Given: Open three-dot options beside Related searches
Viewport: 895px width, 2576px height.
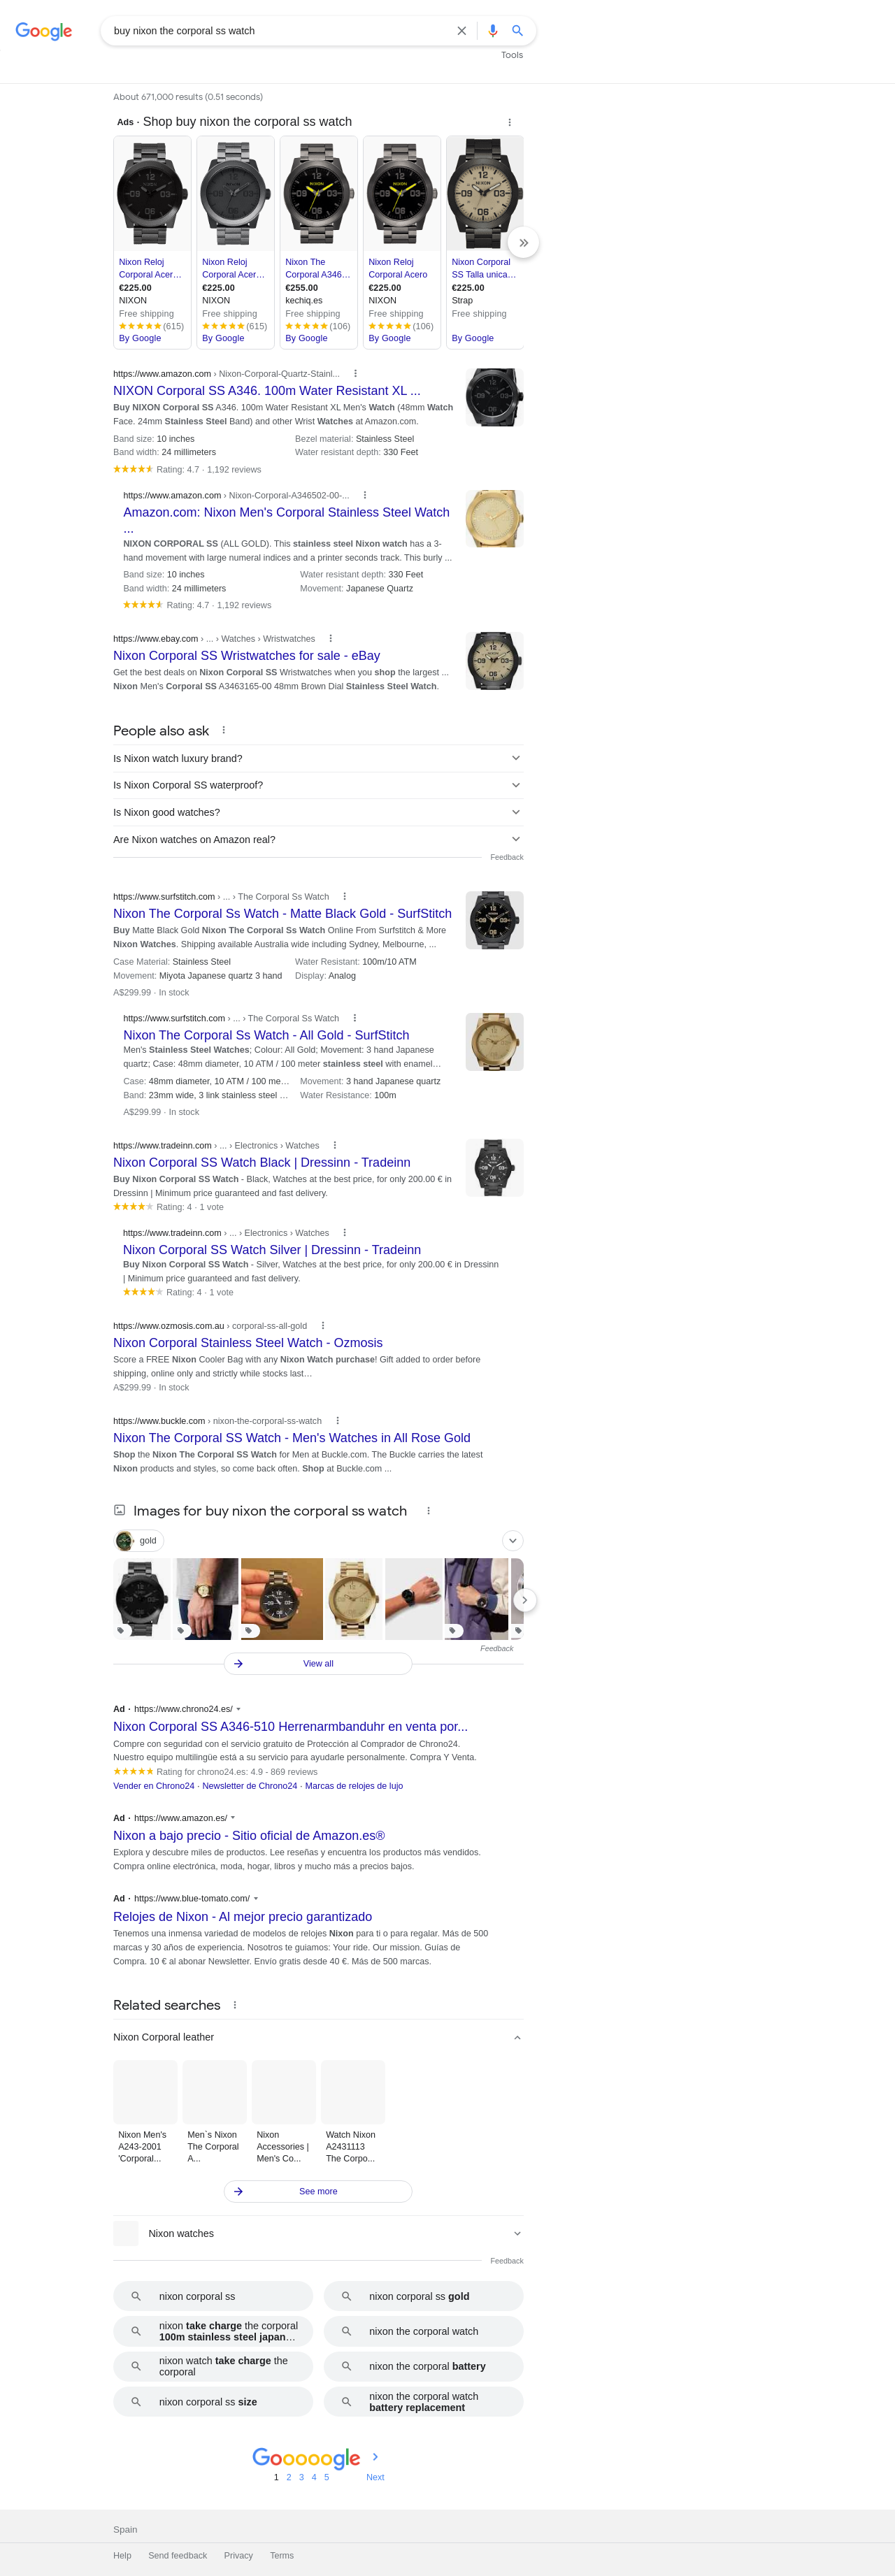Looking at the screenshot, I should [x=235, y=2005].
